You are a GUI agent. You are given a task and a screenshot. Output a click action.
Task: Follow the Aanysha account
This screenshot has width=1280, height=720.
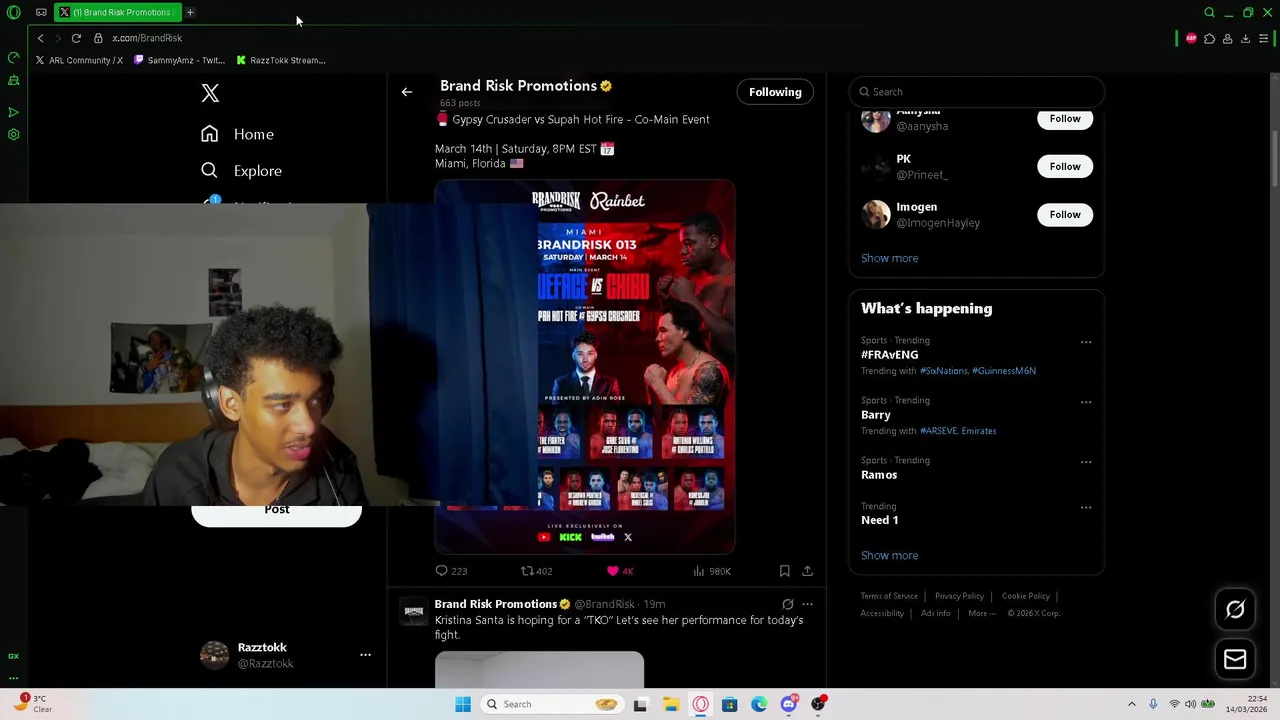[x=1065, y=118]
